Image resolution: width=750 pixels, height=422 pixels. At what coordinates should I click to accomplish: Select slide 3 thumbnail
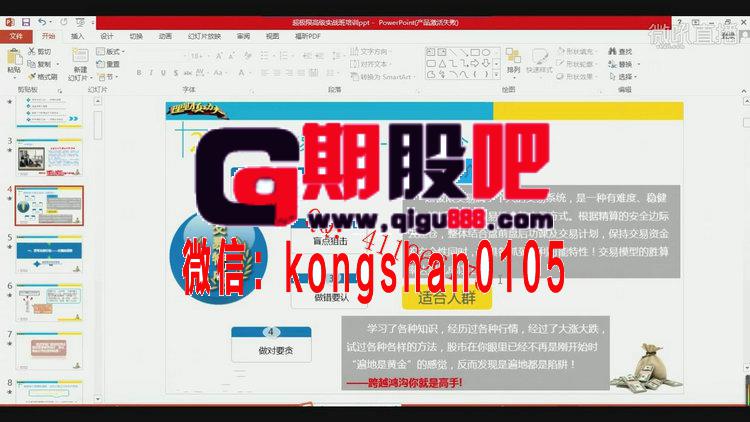[x=49, y=158]
